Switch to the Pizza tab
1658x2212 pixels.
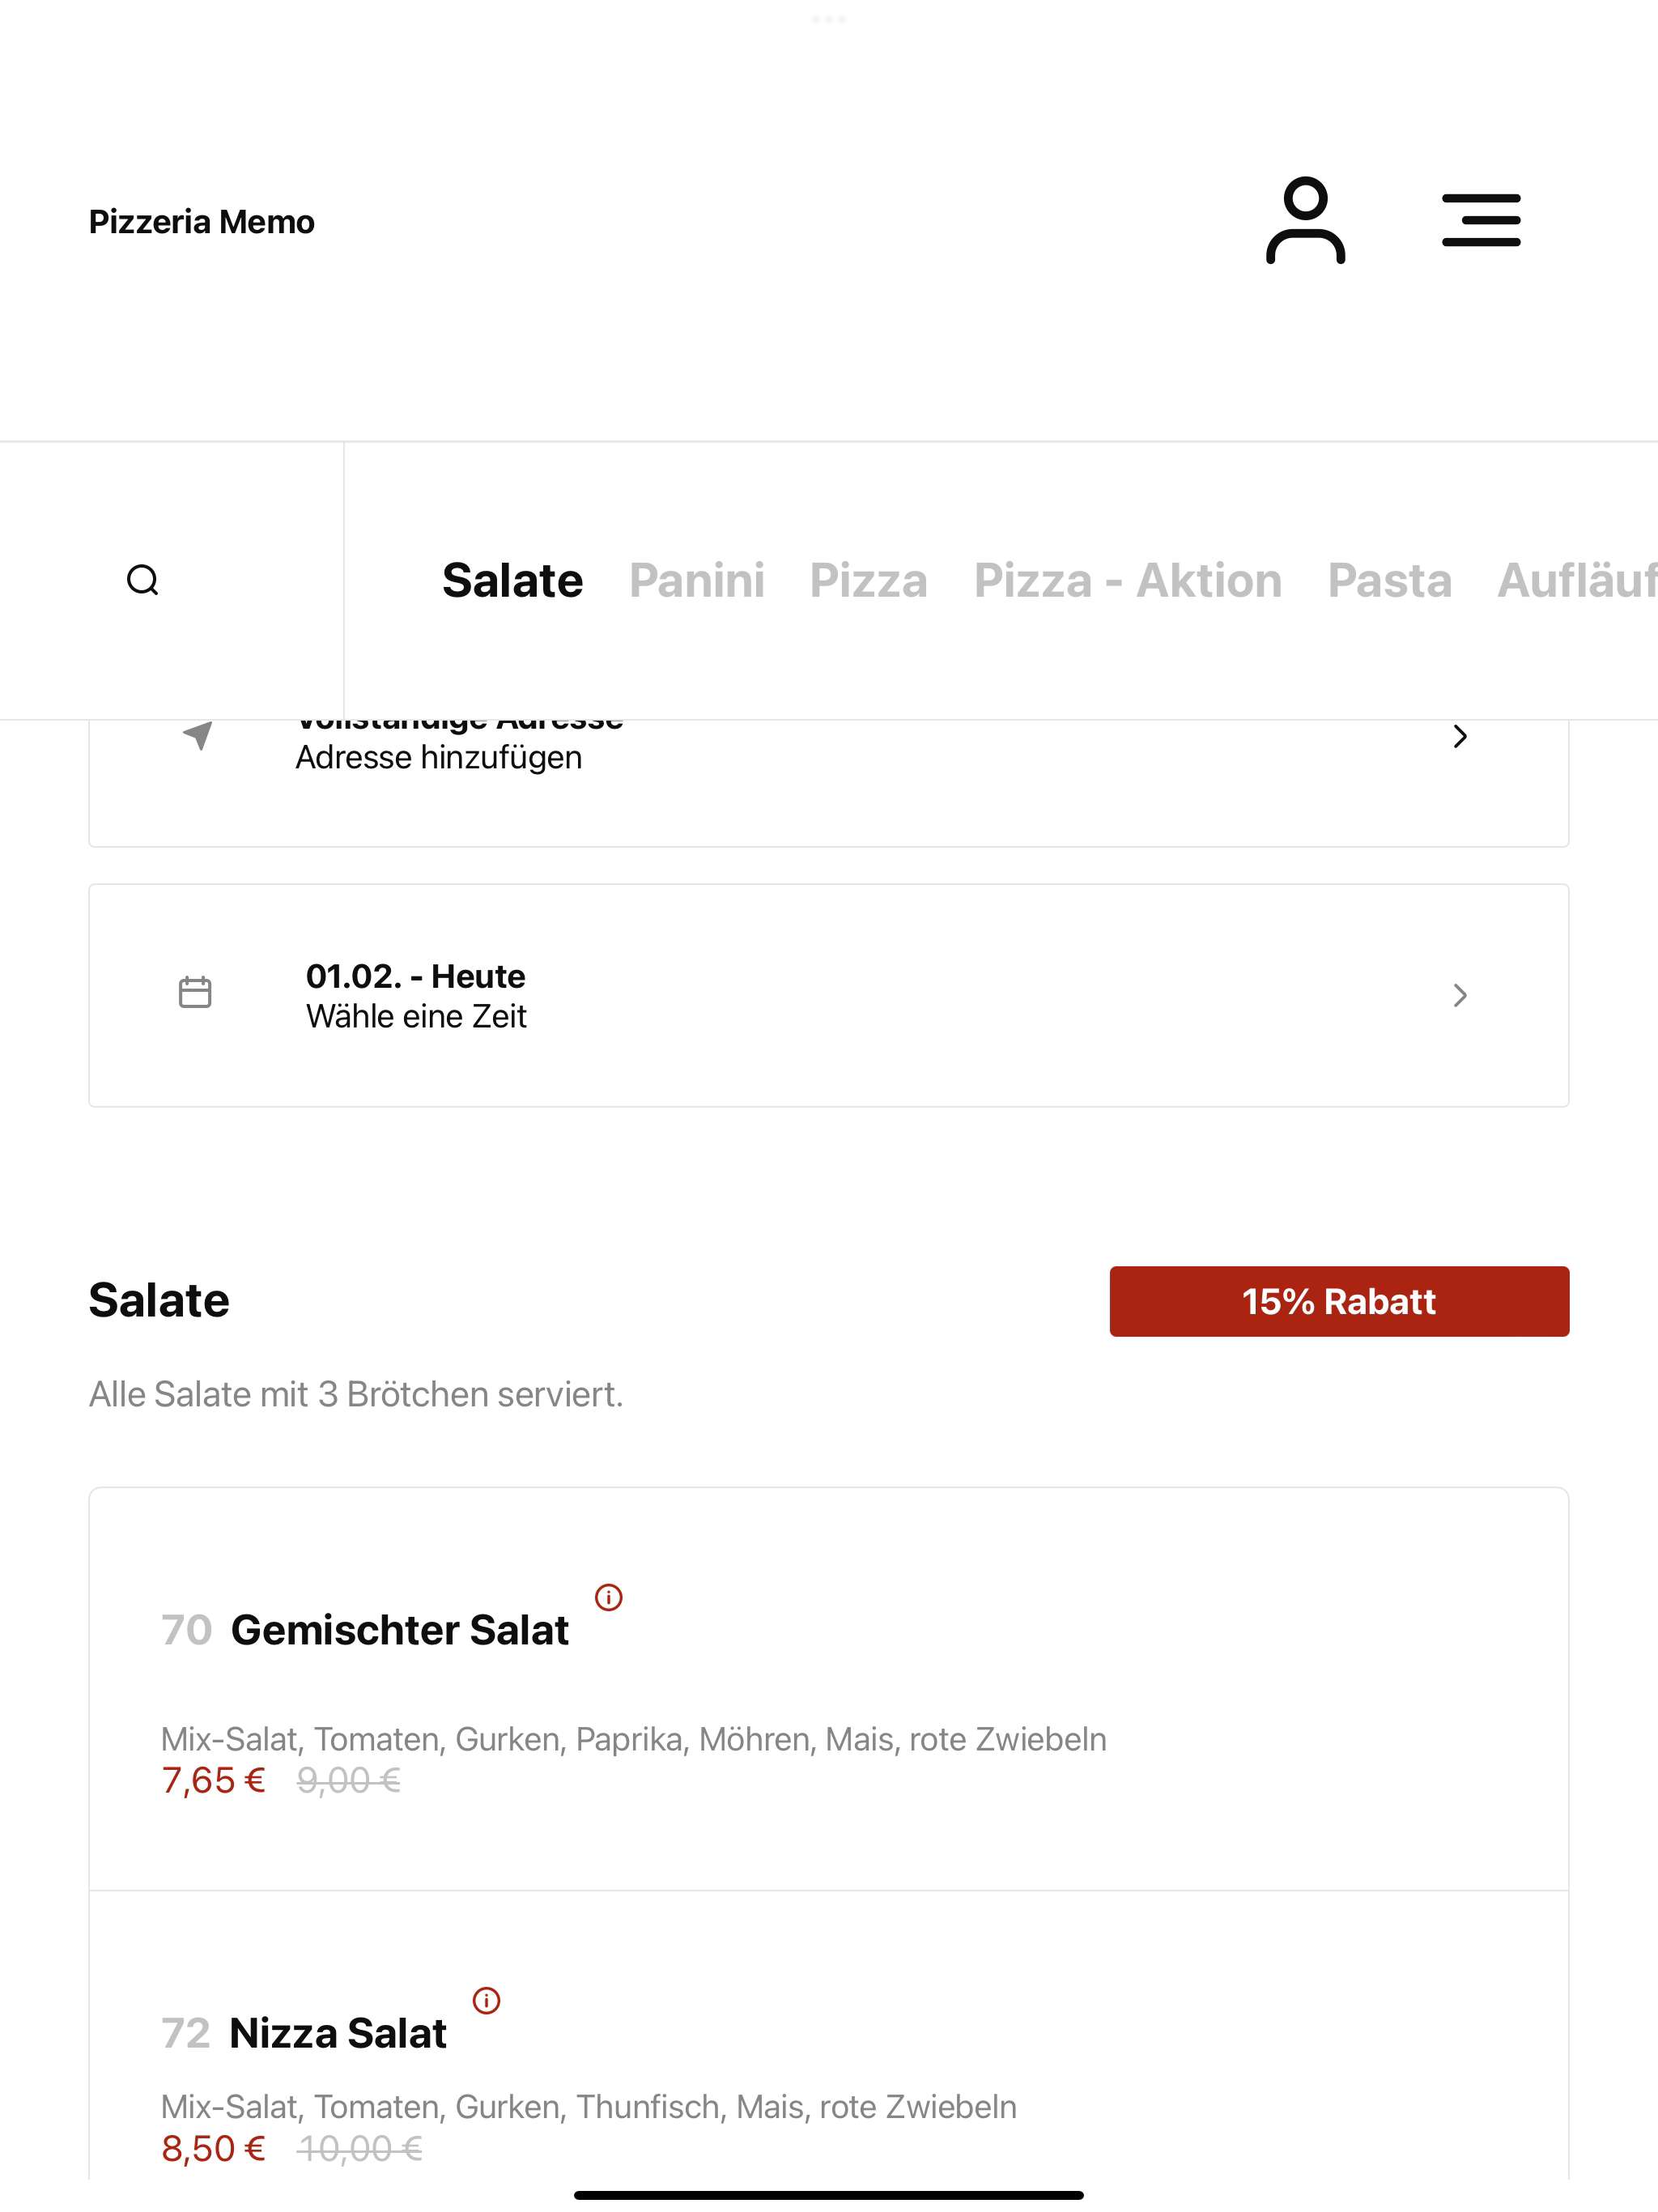point(868,580)
